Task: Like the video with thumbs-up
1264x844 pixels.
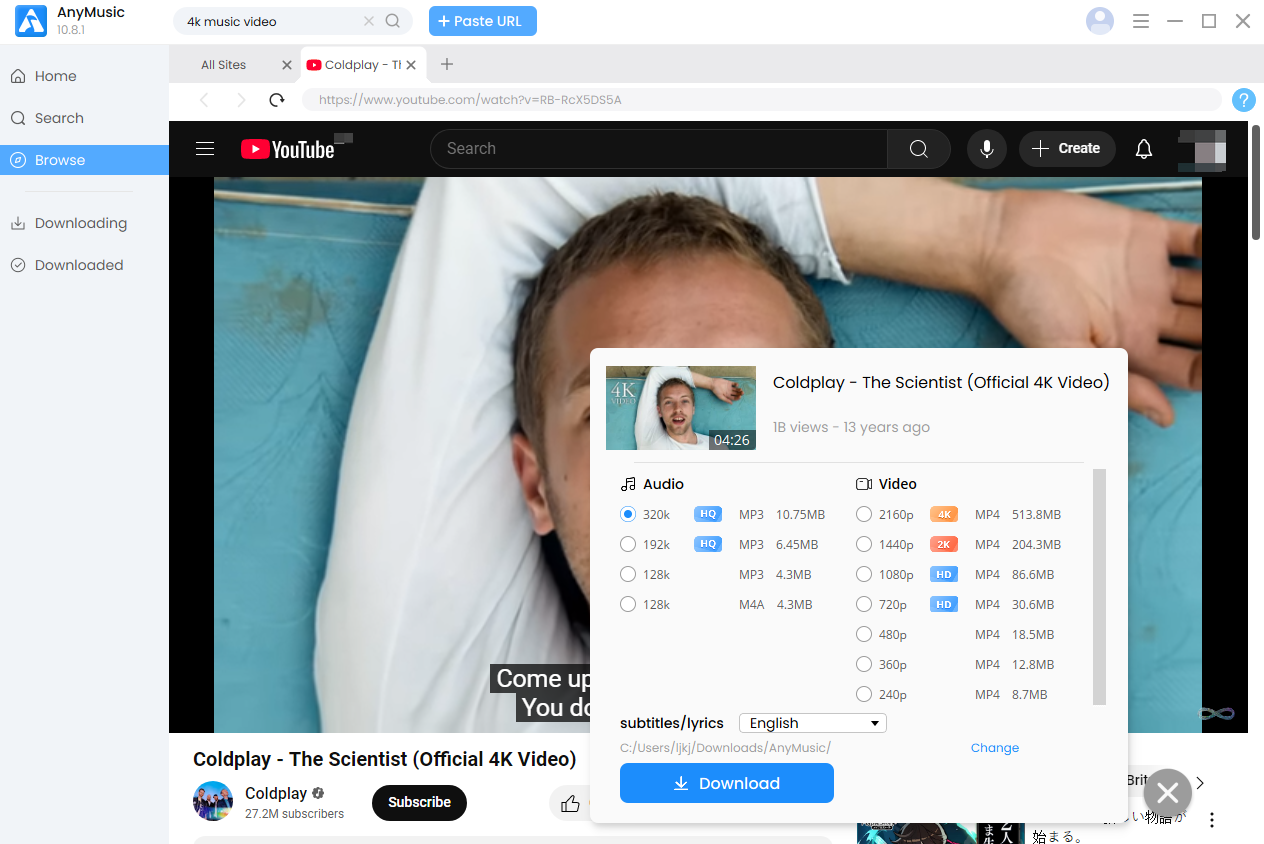Action: [x=571, y=803]
